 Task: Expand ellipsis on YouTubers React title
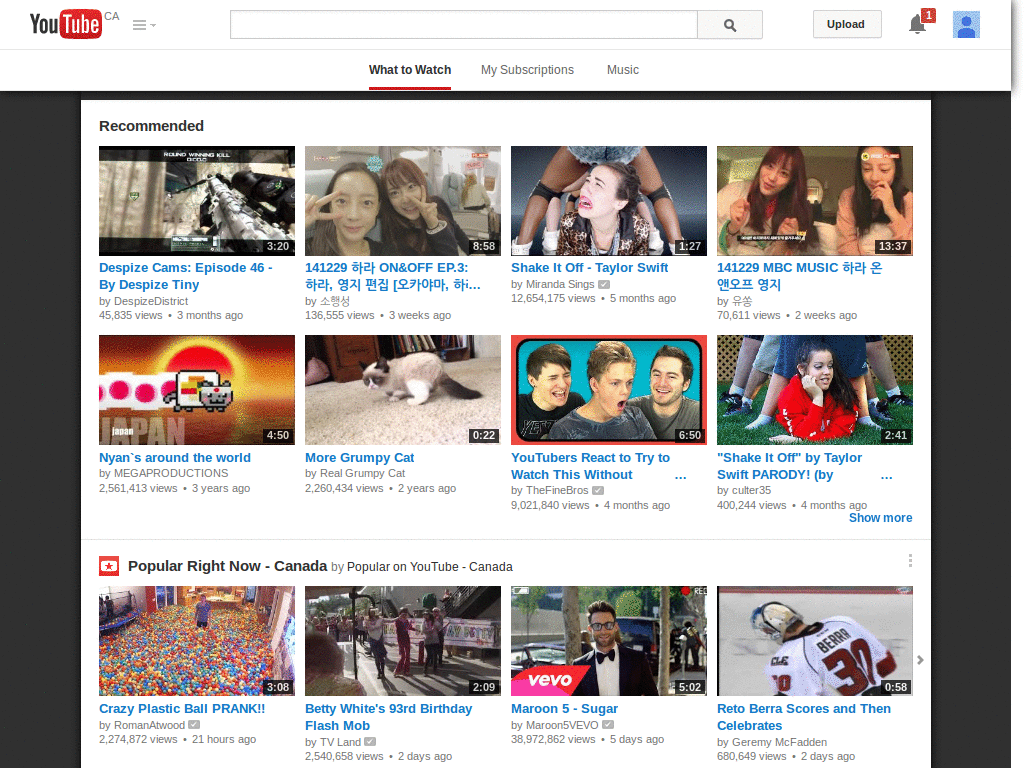tap(680, 476)
